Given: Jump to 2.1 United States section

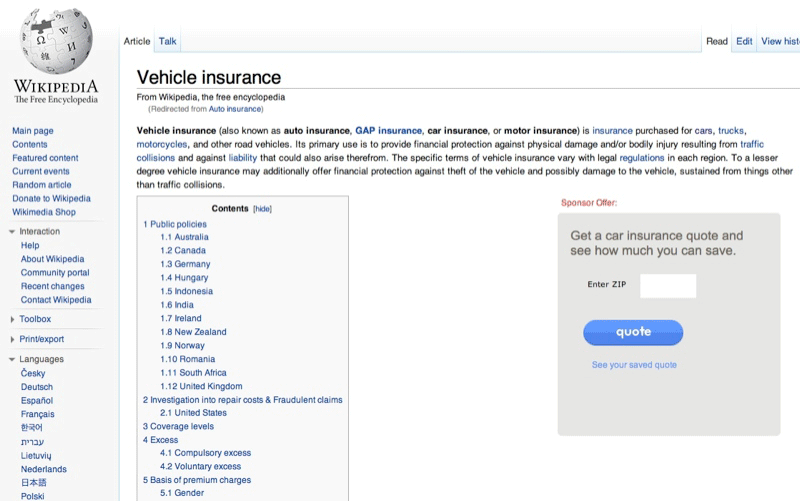Looking at the screenshot, I should click(193, 413).
